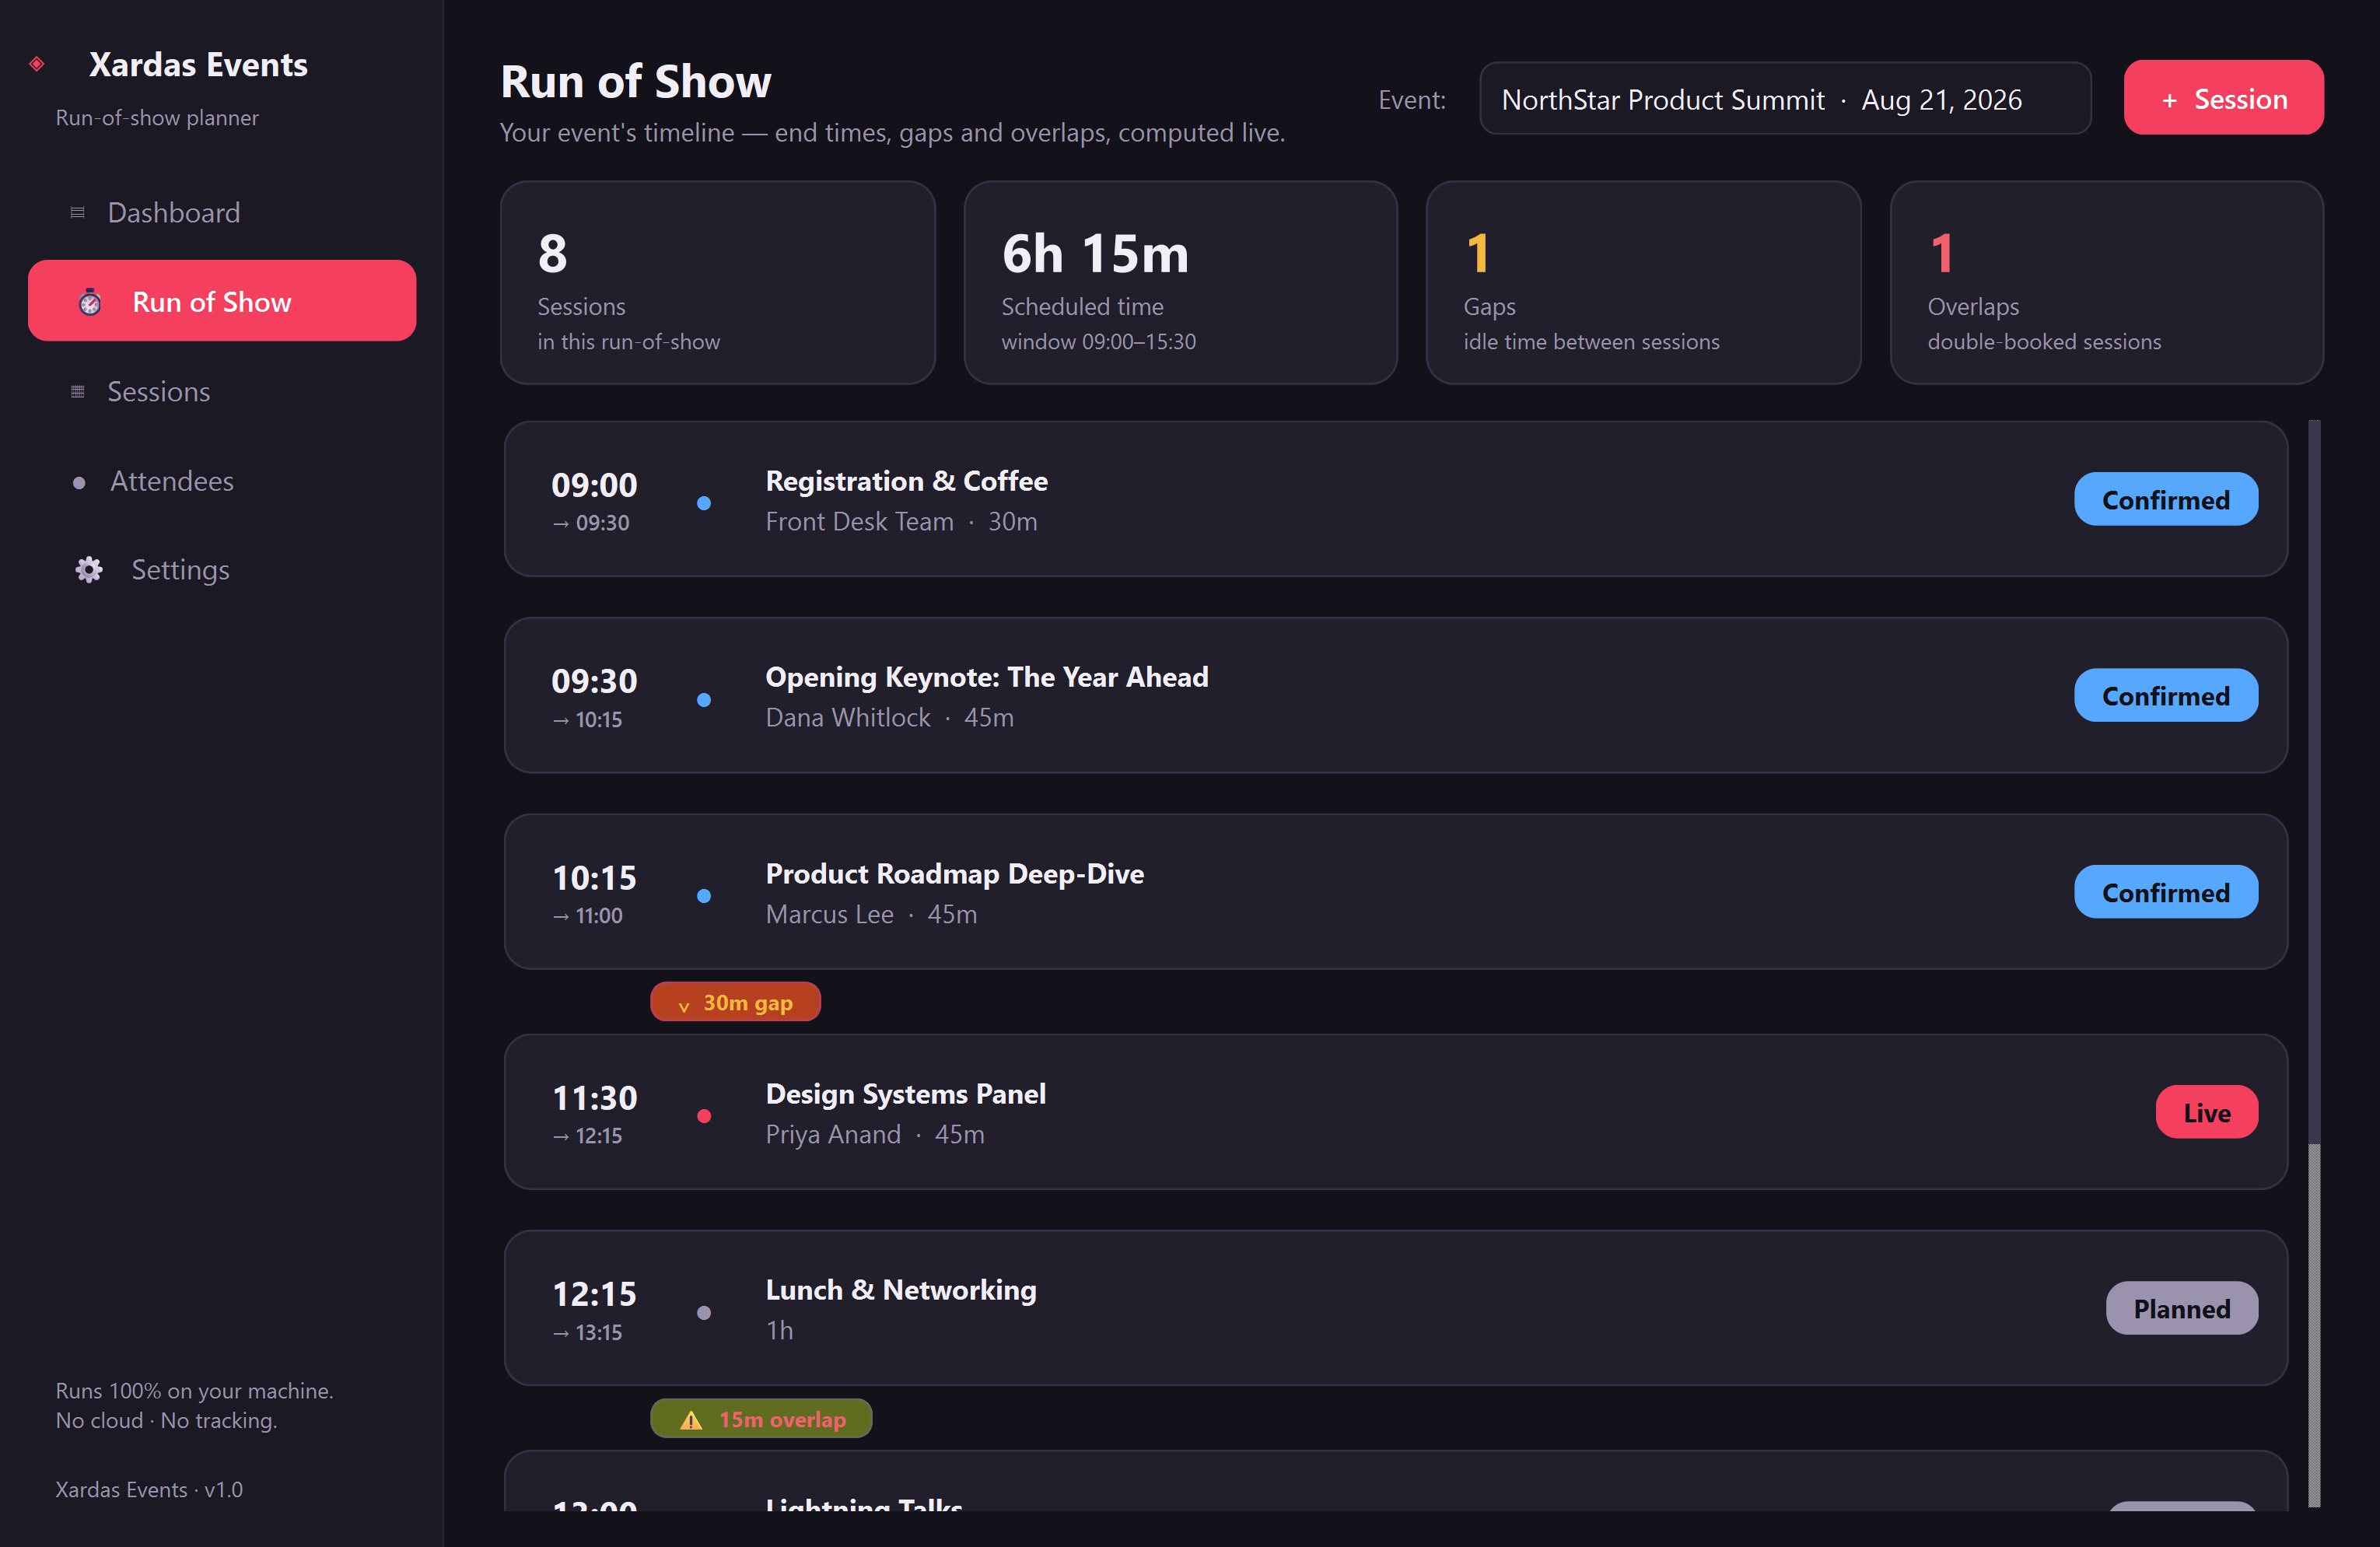Viewport: 2380px width, 1547px height.
Task: Click Confirmed status on Product Roadmap Deep-Dive
Action: (2165, 893)
